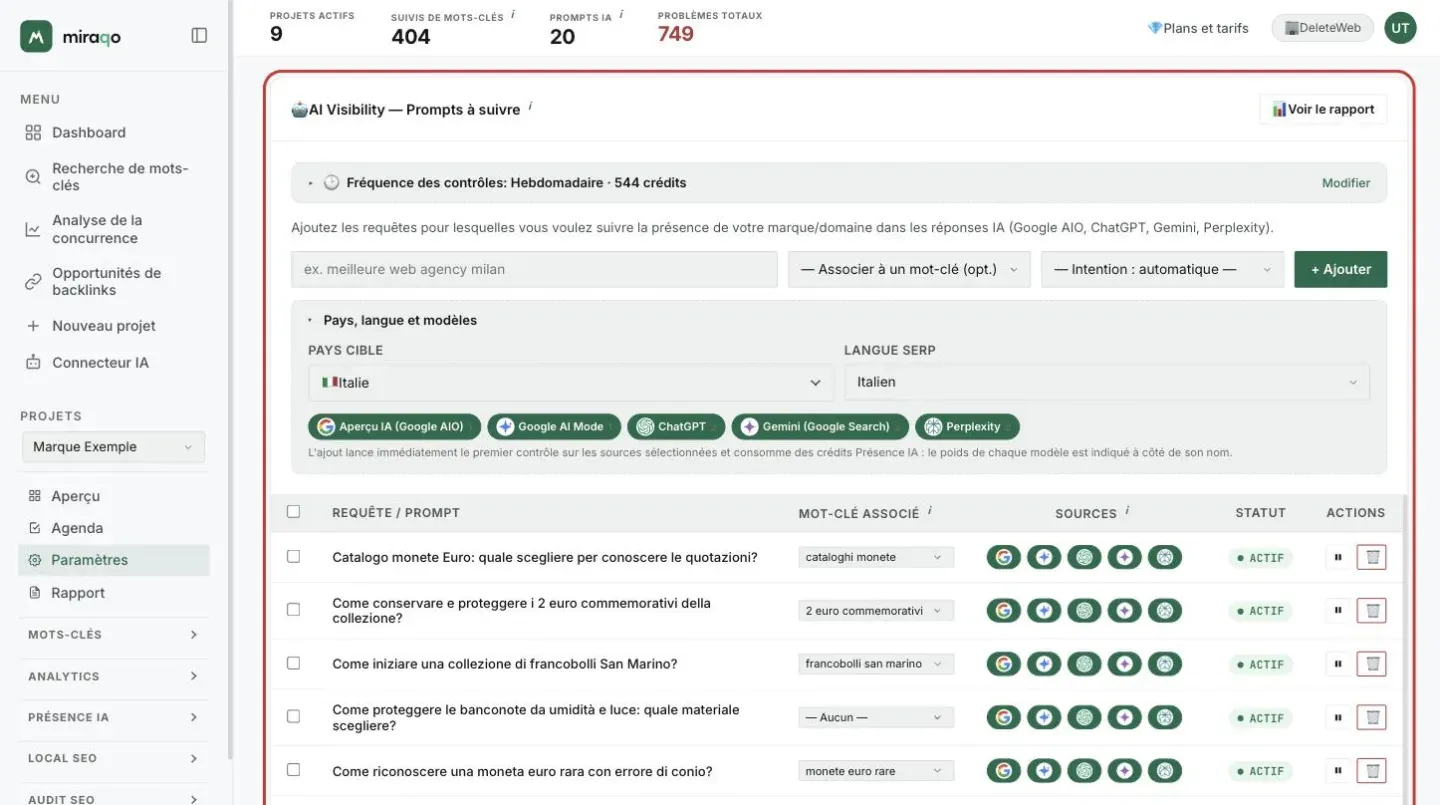Open Connecteur IA in the sidebar
This screenshot has width=1440, height=805.
(100, 362)
